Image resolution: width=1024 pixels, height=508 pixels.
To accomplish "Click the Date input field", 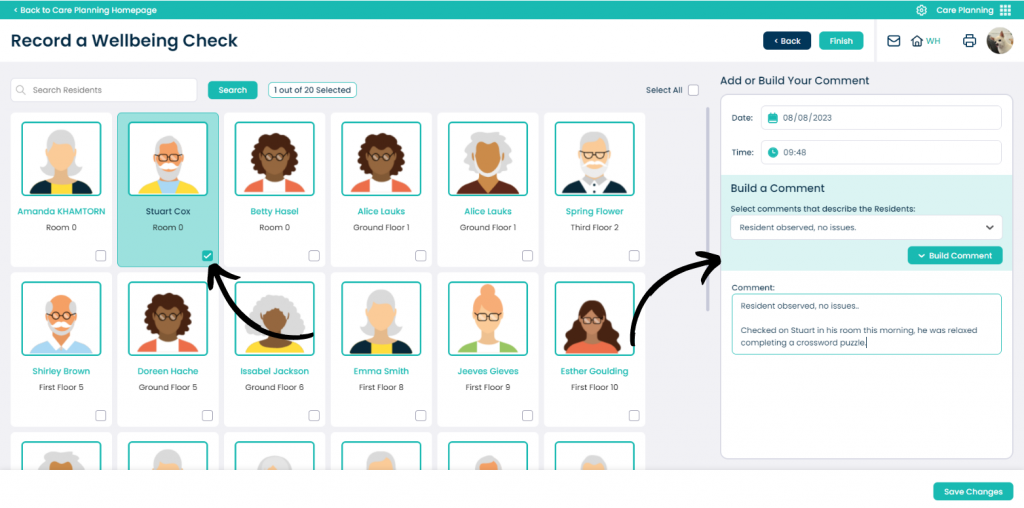I will pyautogui.click(x=881, y=118).
